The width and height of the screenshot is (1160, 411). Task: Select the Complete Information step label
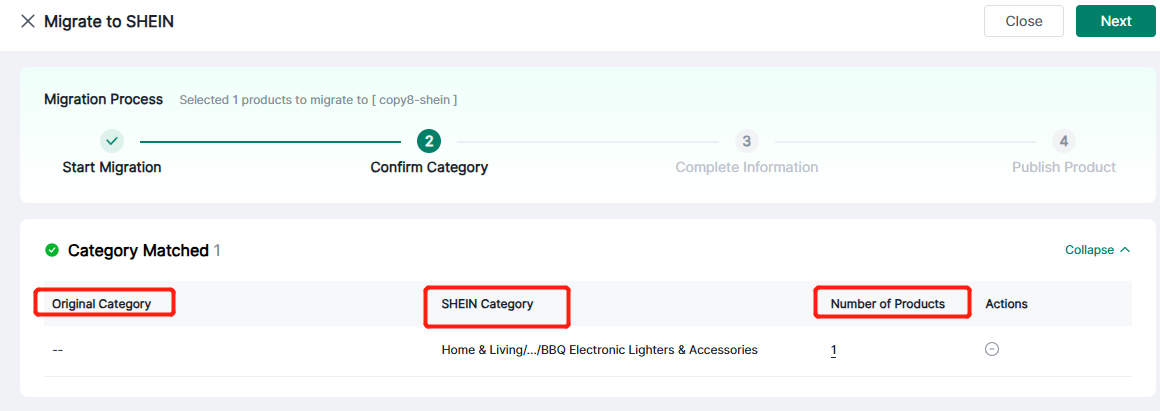click(746, 167)
